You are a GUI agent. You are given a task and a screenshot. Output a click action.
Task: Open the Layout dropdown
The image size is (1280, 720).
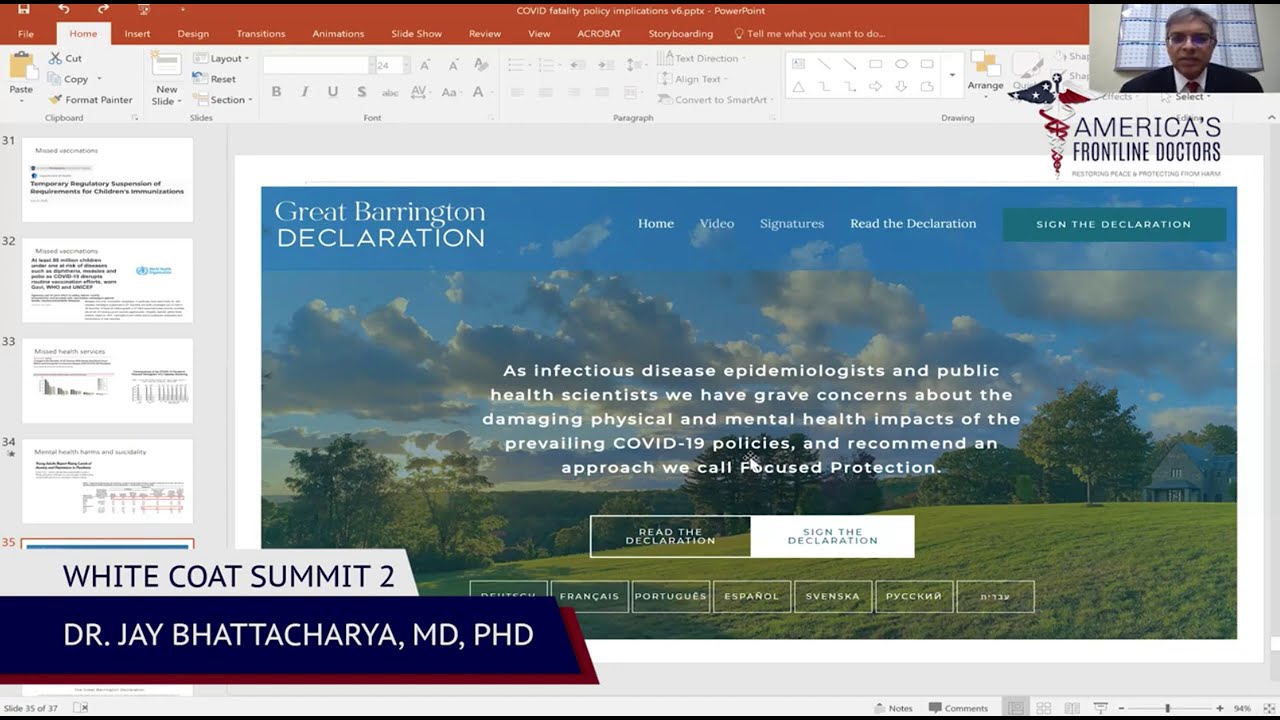(x=223, y=58)
